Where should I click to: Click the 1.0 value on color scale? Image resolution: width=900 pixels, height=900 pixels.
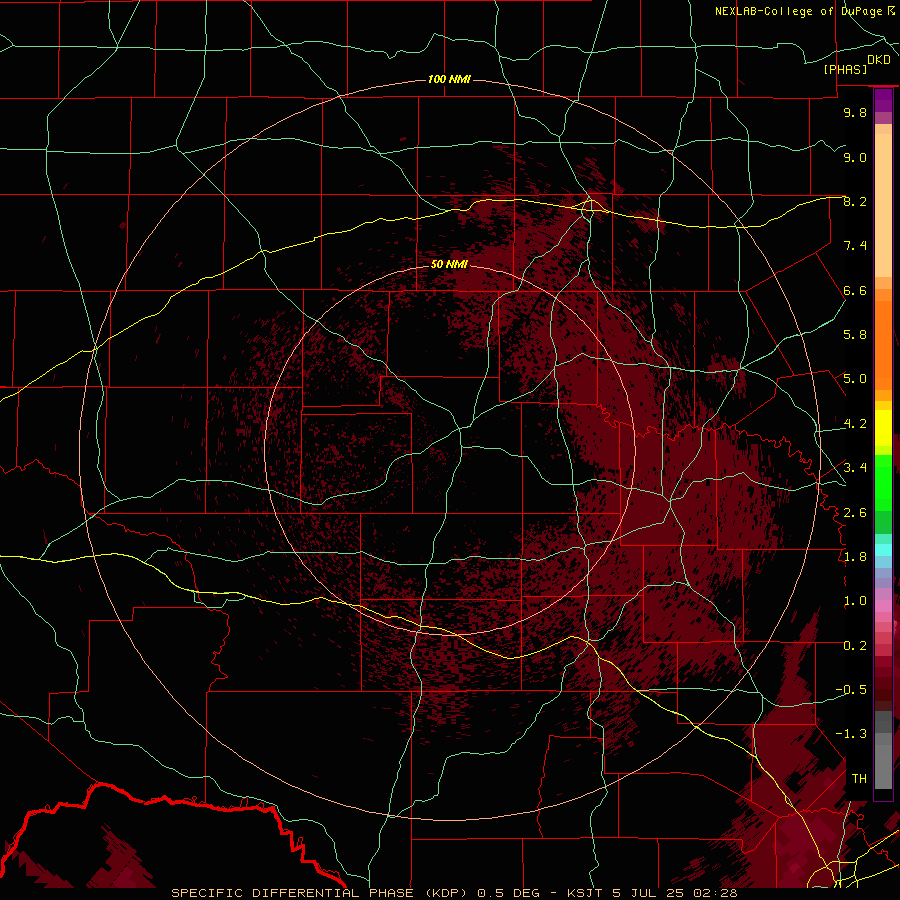pos(855,601)
